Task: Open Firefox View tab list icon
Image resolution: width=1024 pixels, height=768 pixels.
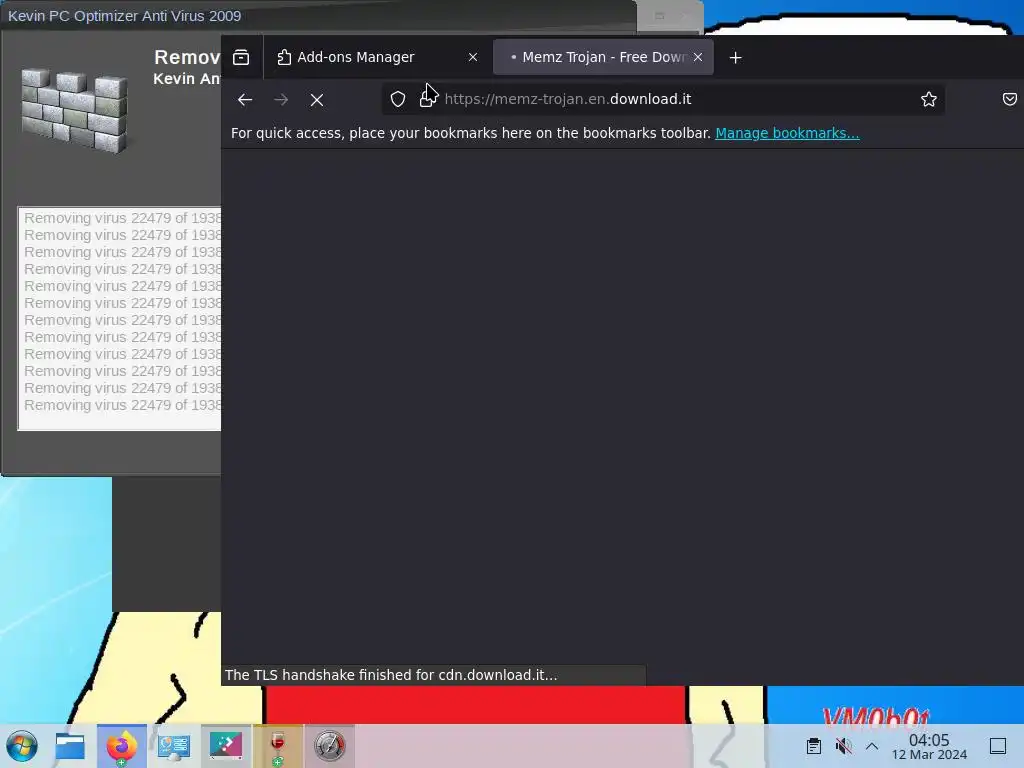Action: (x=241, y=57)
